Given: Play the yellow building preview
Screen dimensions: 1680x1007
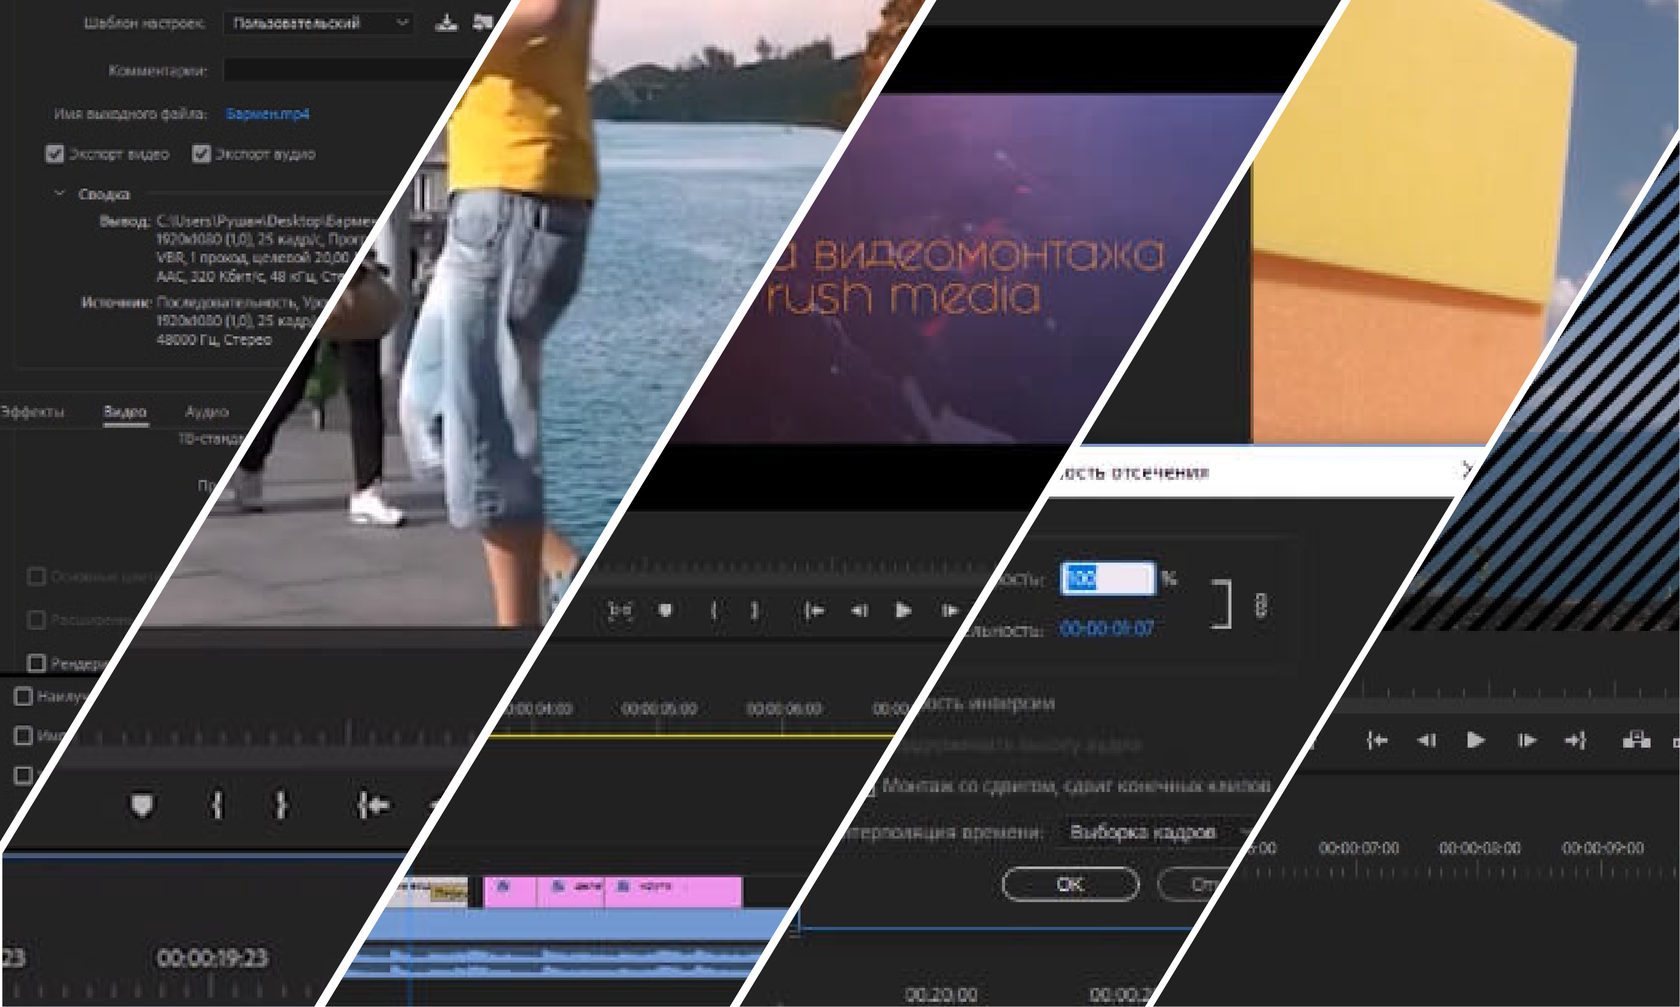Looking at the screenshot, I should [1475, 740].
